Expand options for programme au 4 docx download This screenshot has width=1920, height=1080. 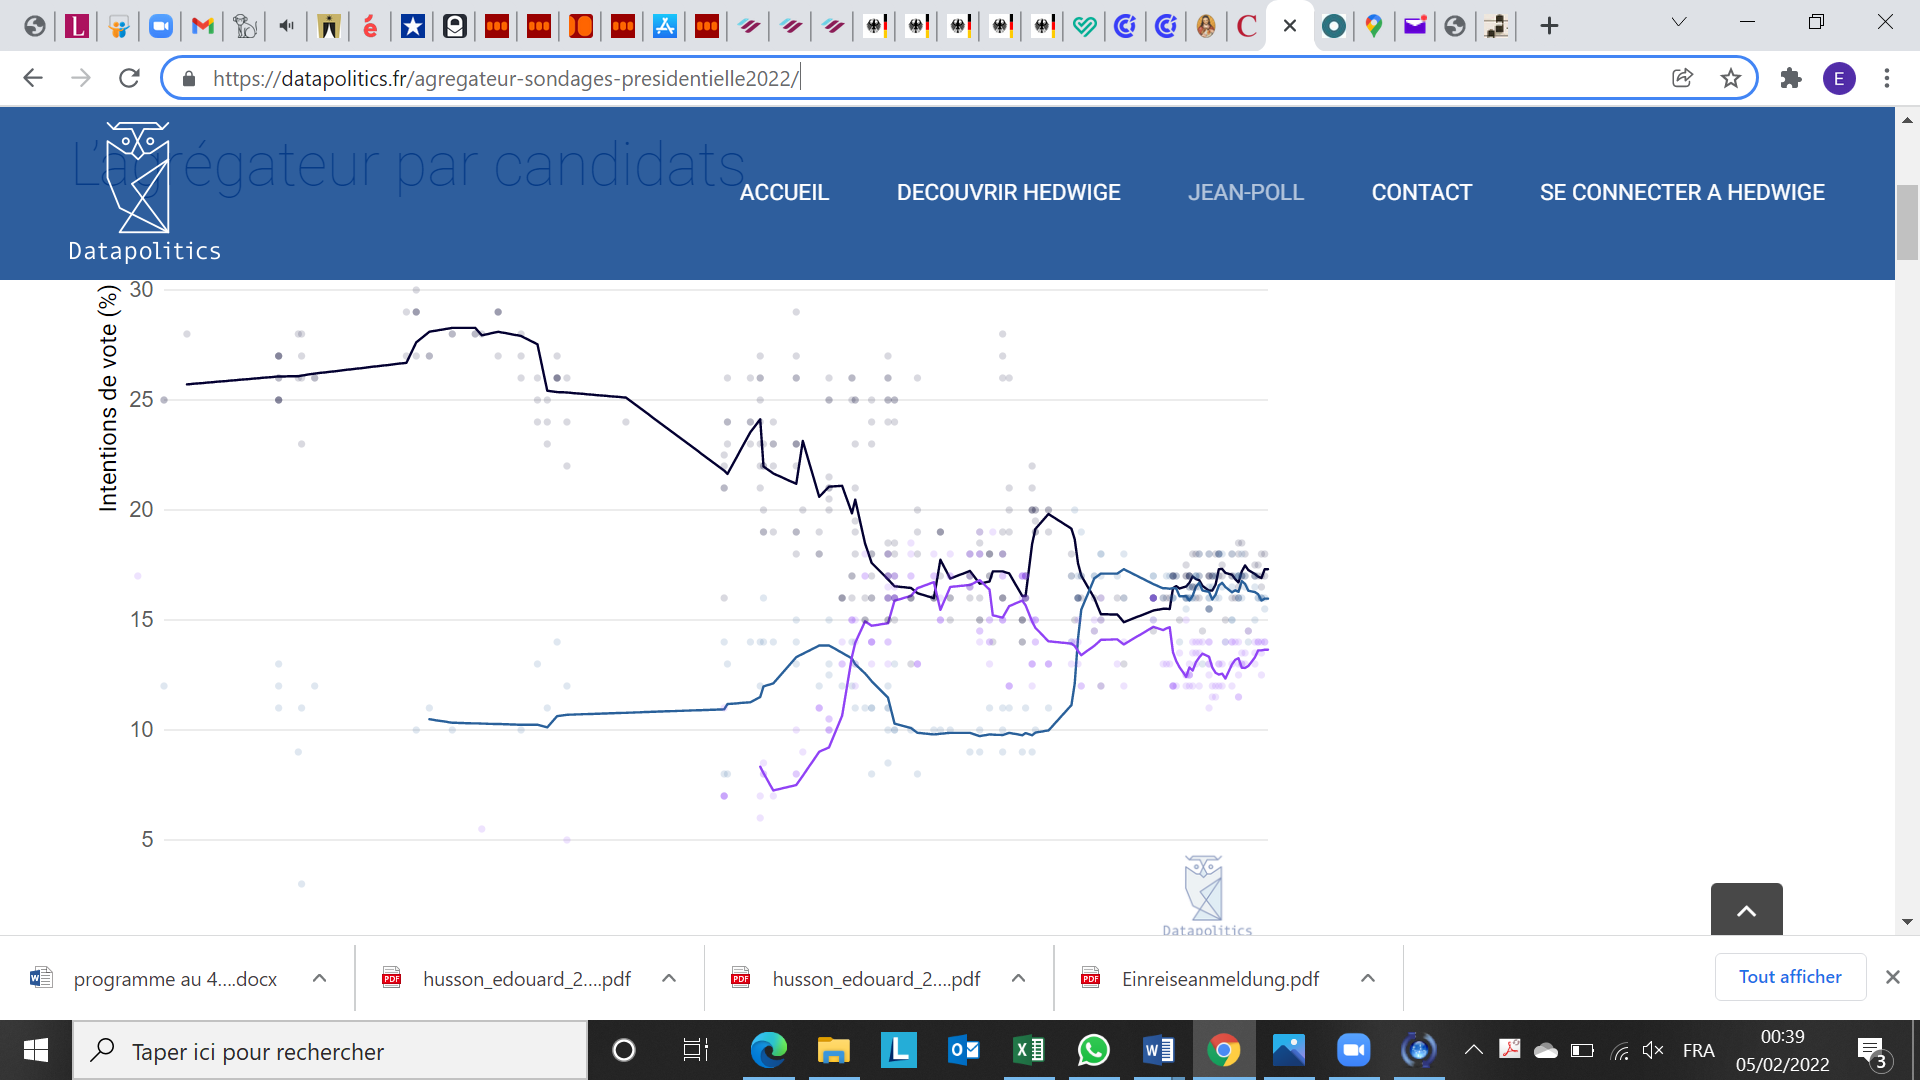(x=319, y=978)
